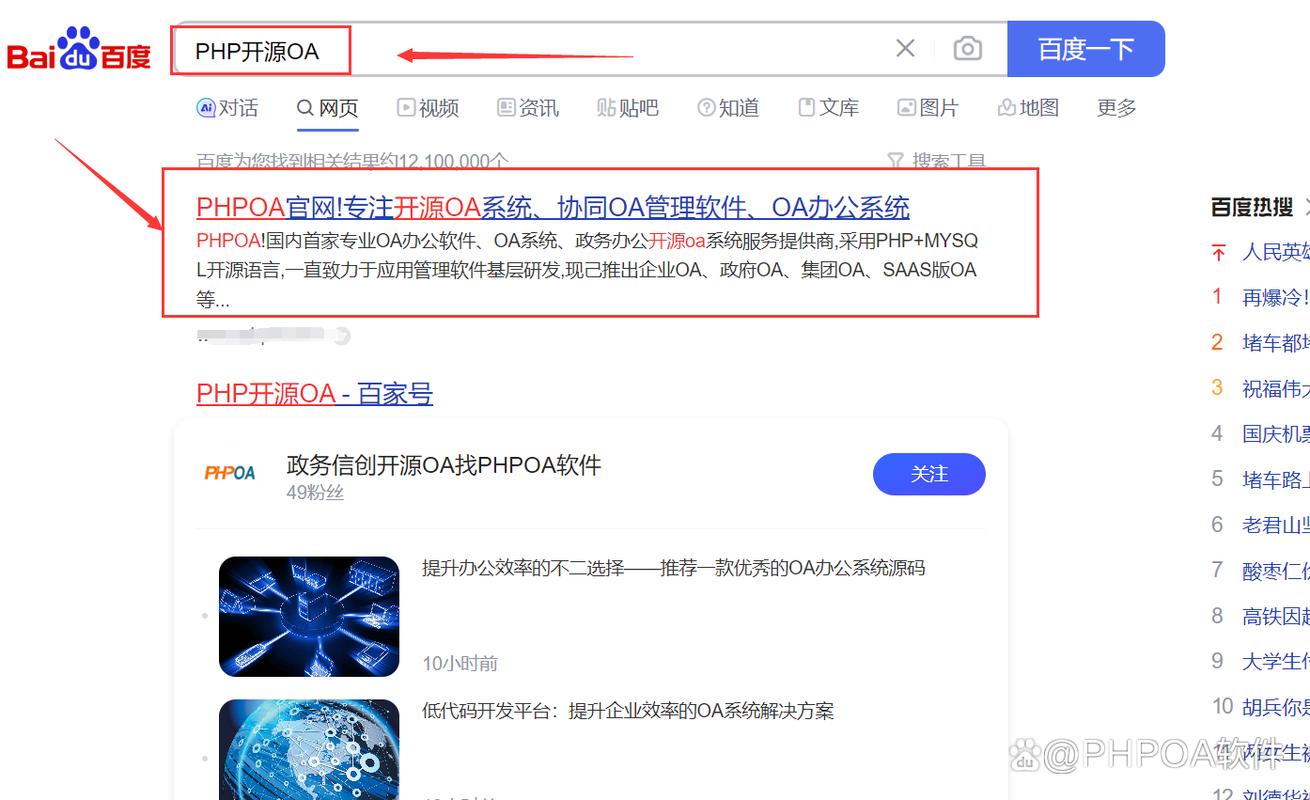Click the 关注 follow button
The height and width of the screenshot is (800, 1310).
coord(929,474)
